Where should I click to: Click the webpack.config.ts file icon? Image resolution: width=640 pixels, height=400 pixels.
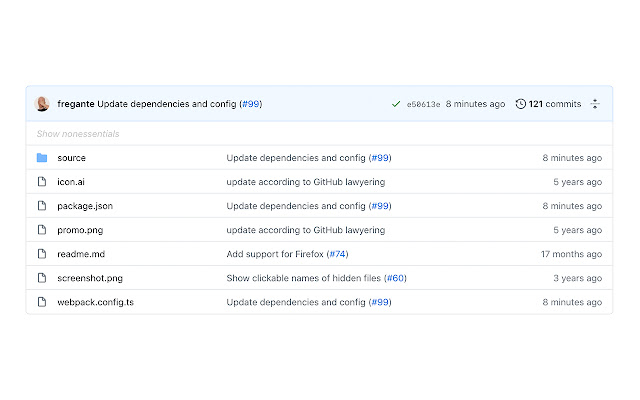pyautogui.click(x=42, y=302)
